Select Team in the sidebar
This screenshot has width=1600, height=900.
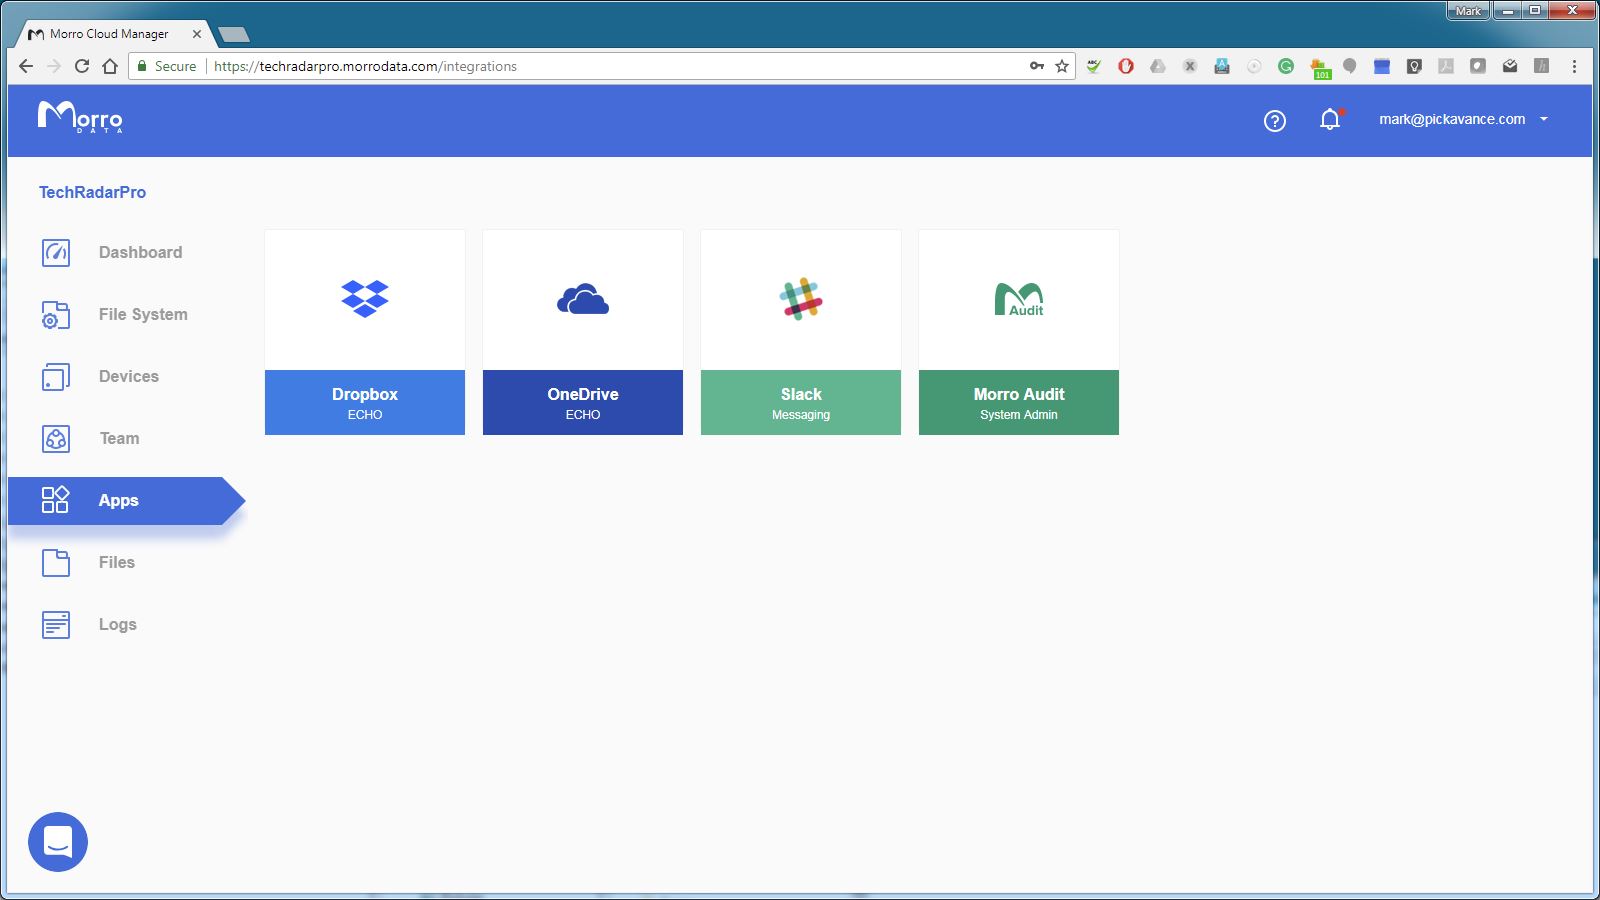(x=120, y=439)
